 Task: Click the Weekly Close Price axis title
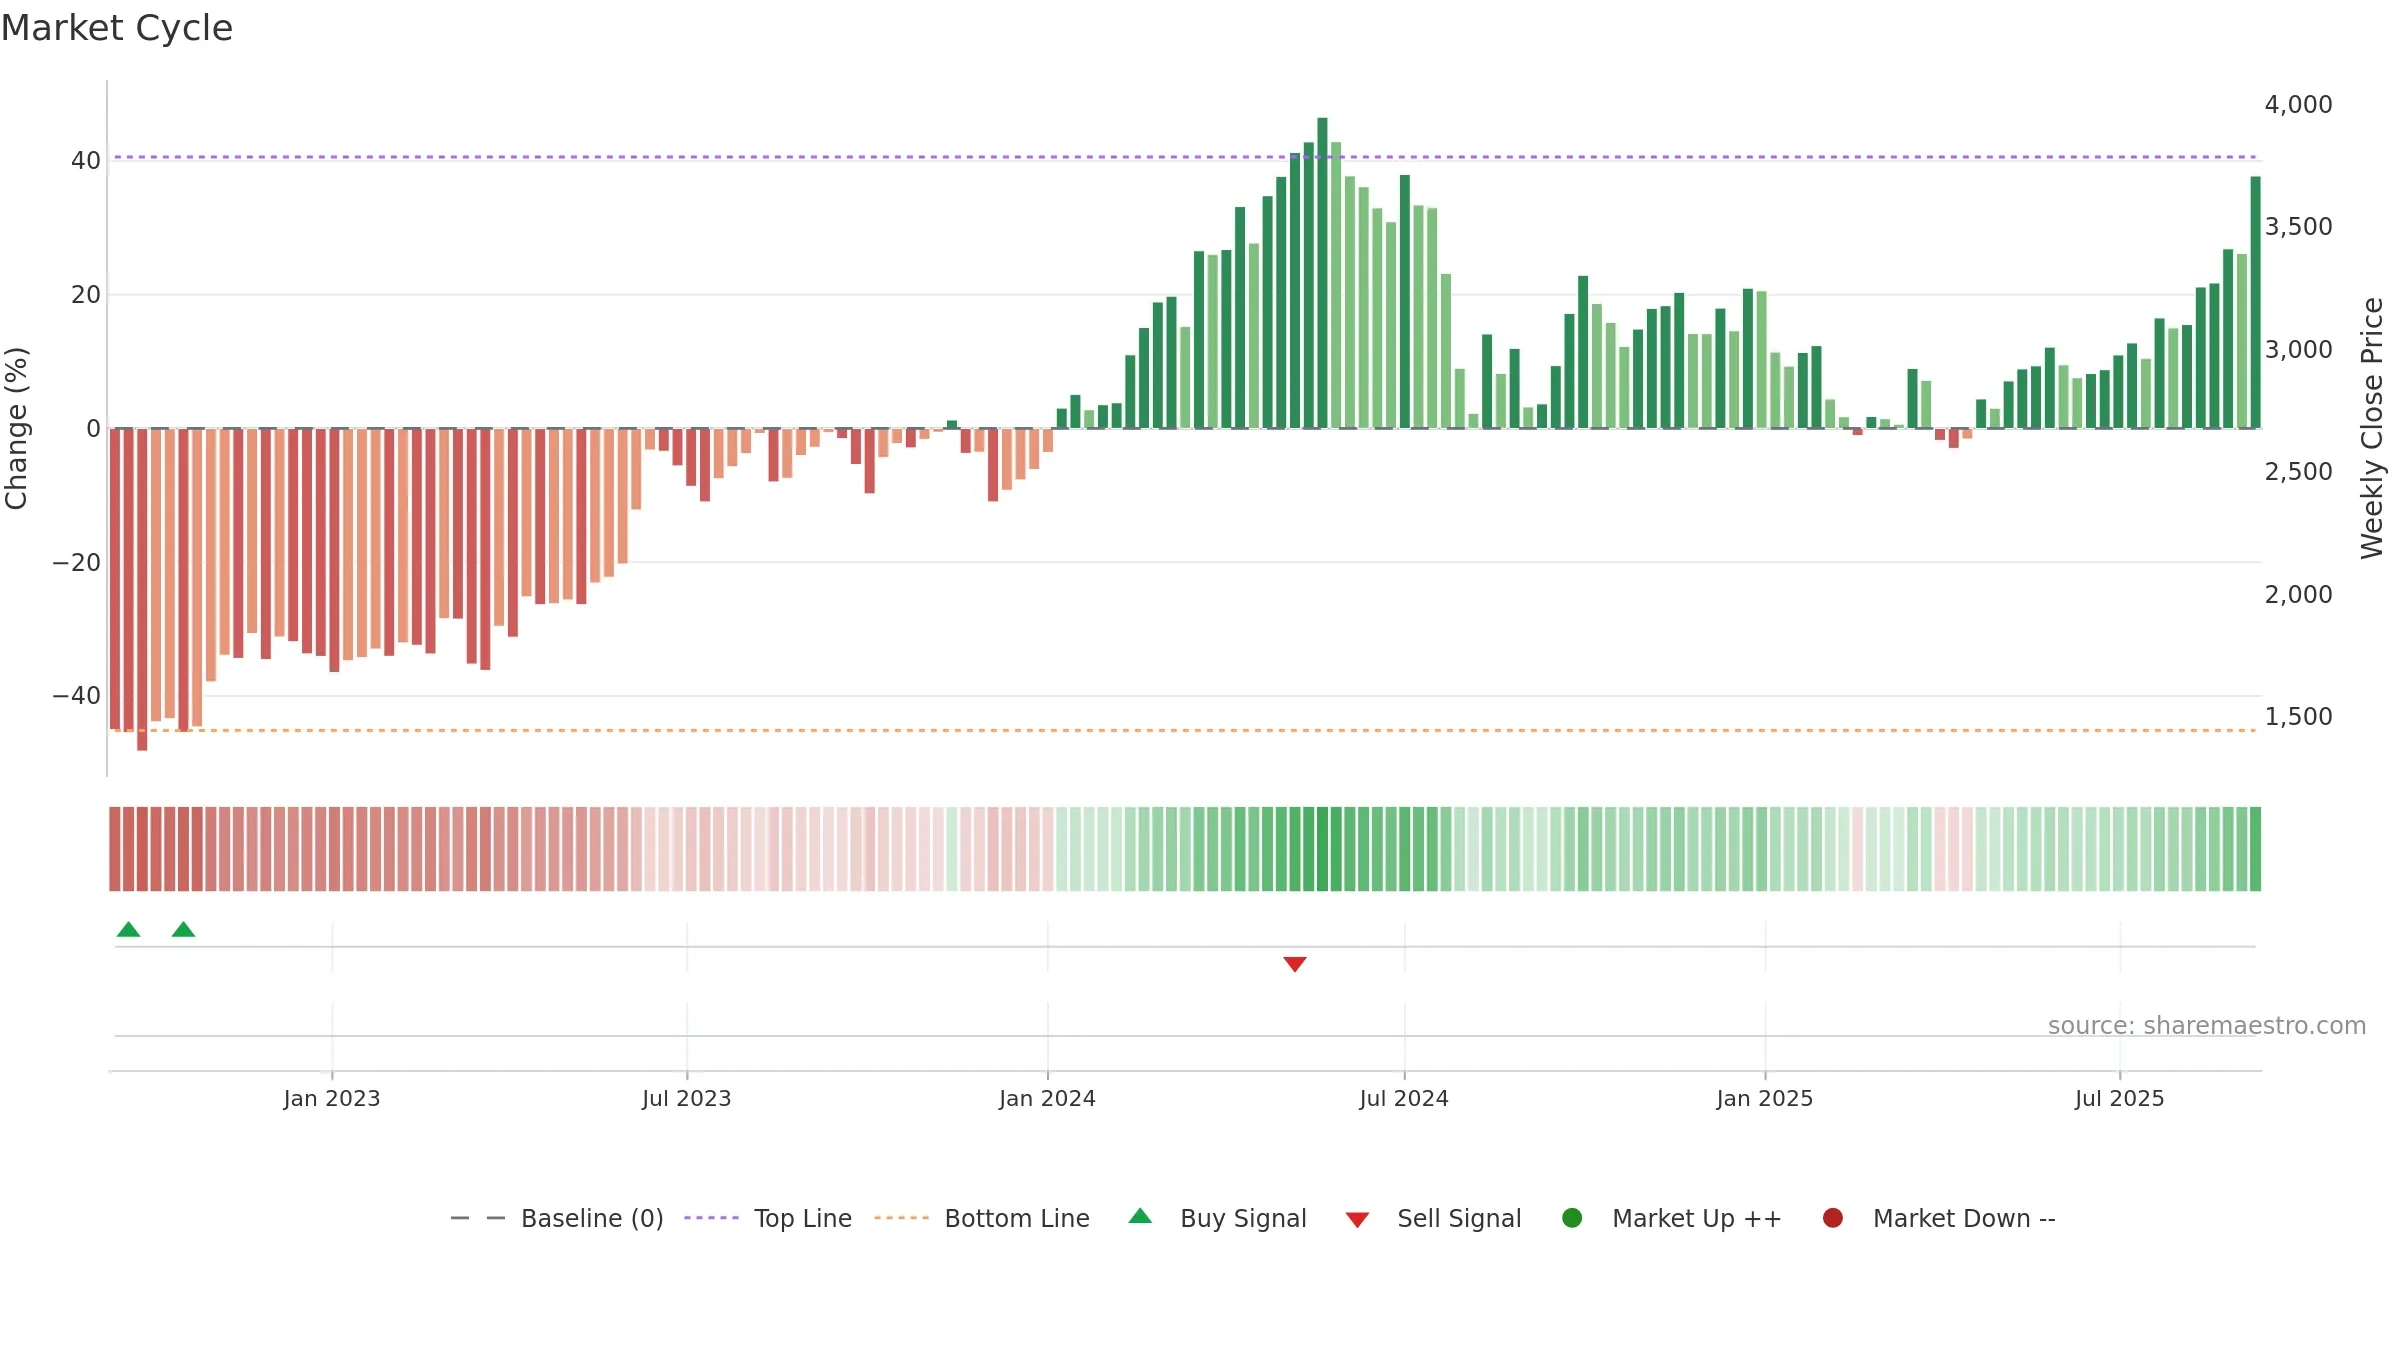click(x=2372, y=428)
